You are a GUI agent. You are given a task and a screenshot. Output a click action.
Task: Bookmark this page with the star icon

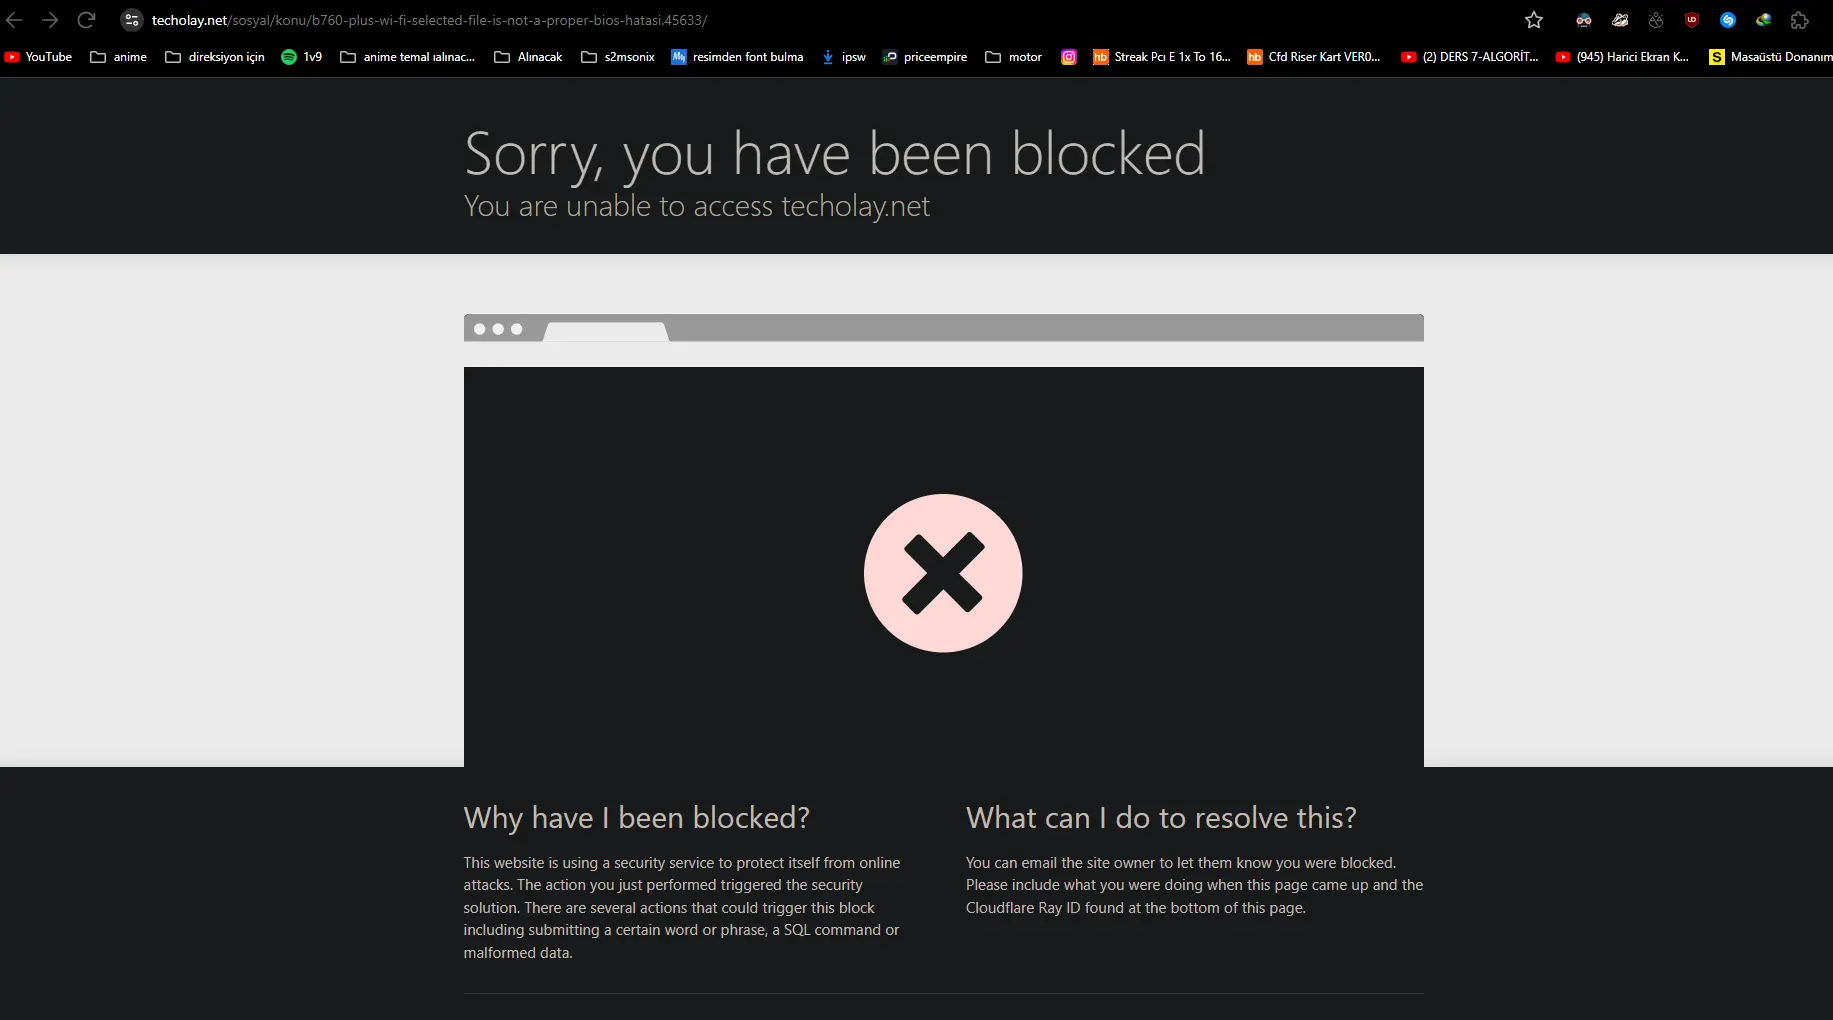point(1534,20)
